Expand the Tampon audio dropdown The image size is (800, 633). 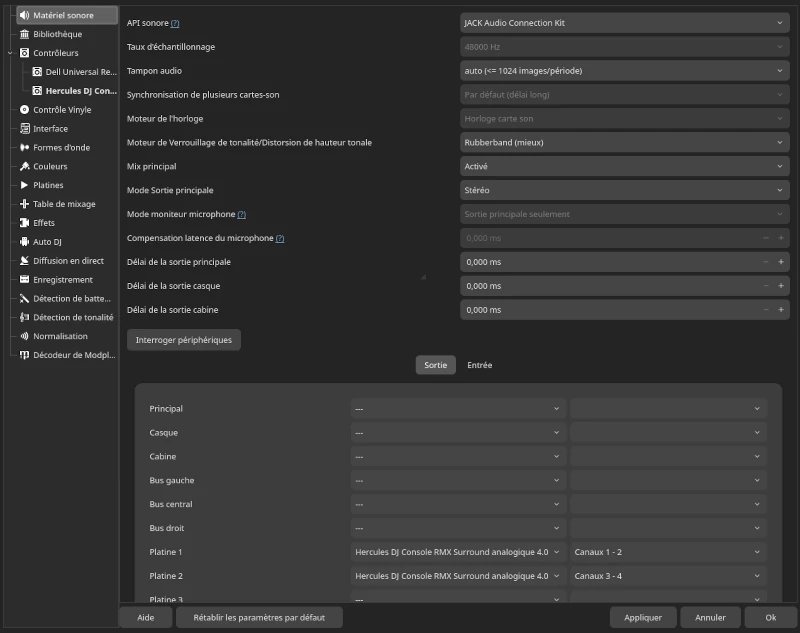point(624,71)
